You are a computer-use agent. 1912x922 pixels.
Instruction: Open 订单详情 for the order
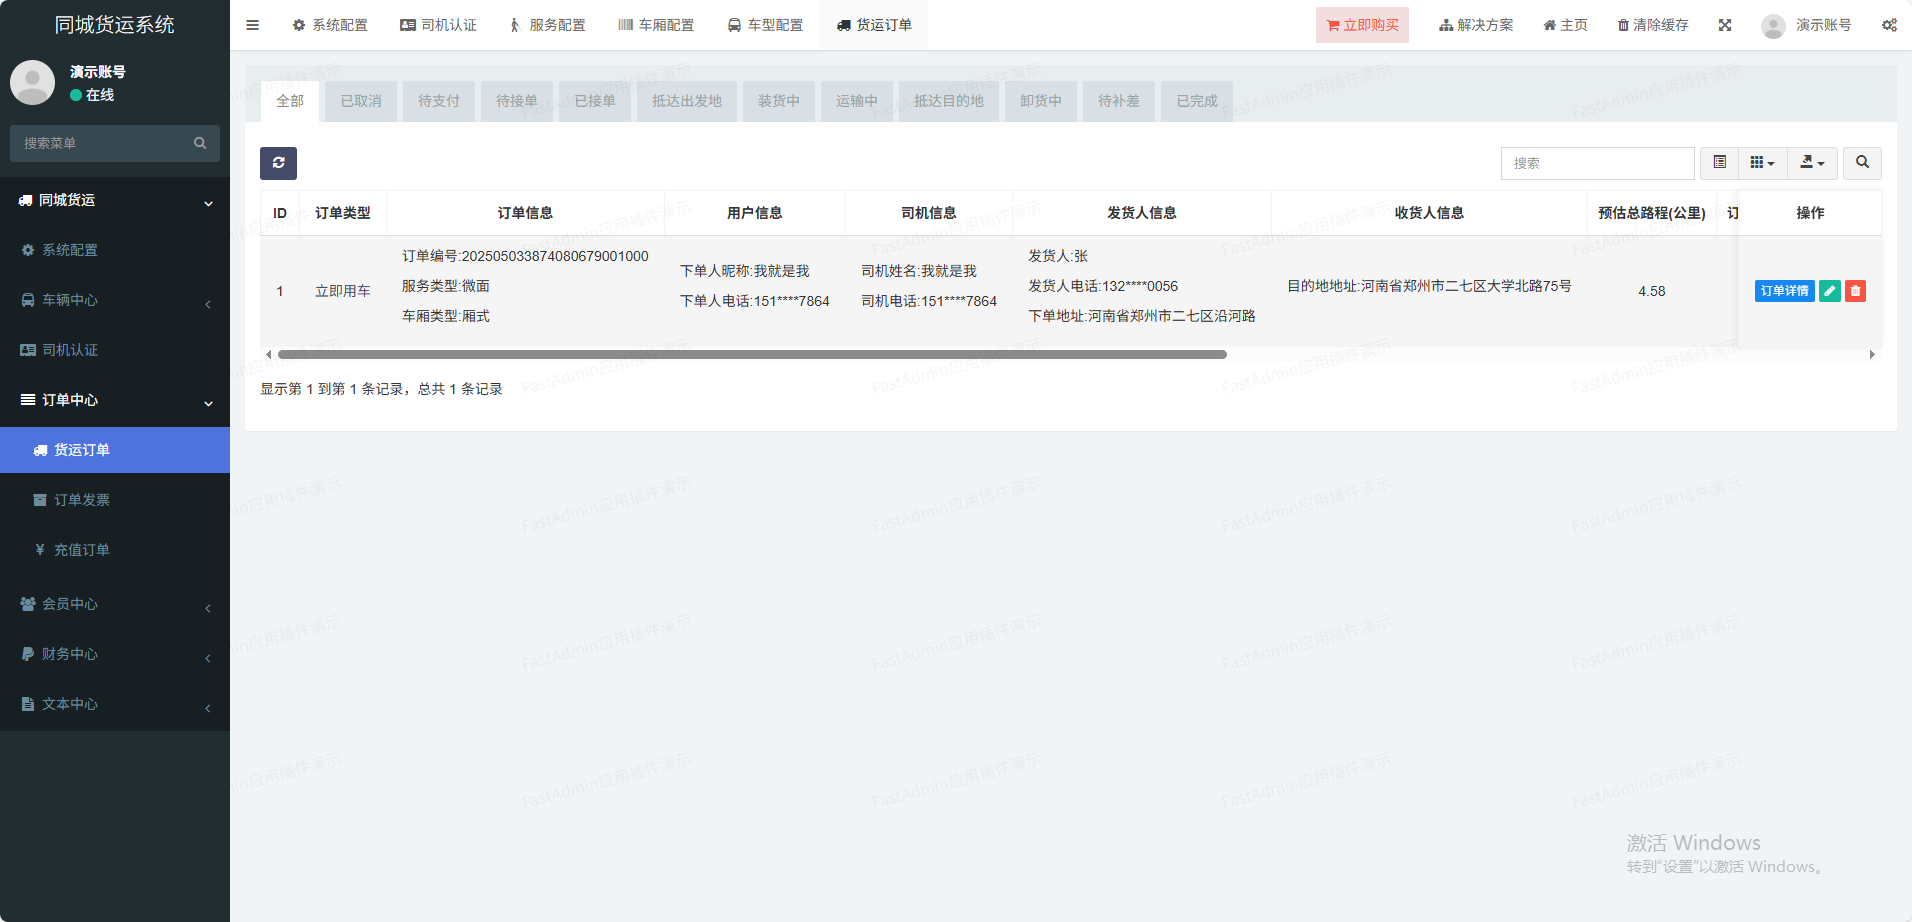[1784, 291]
